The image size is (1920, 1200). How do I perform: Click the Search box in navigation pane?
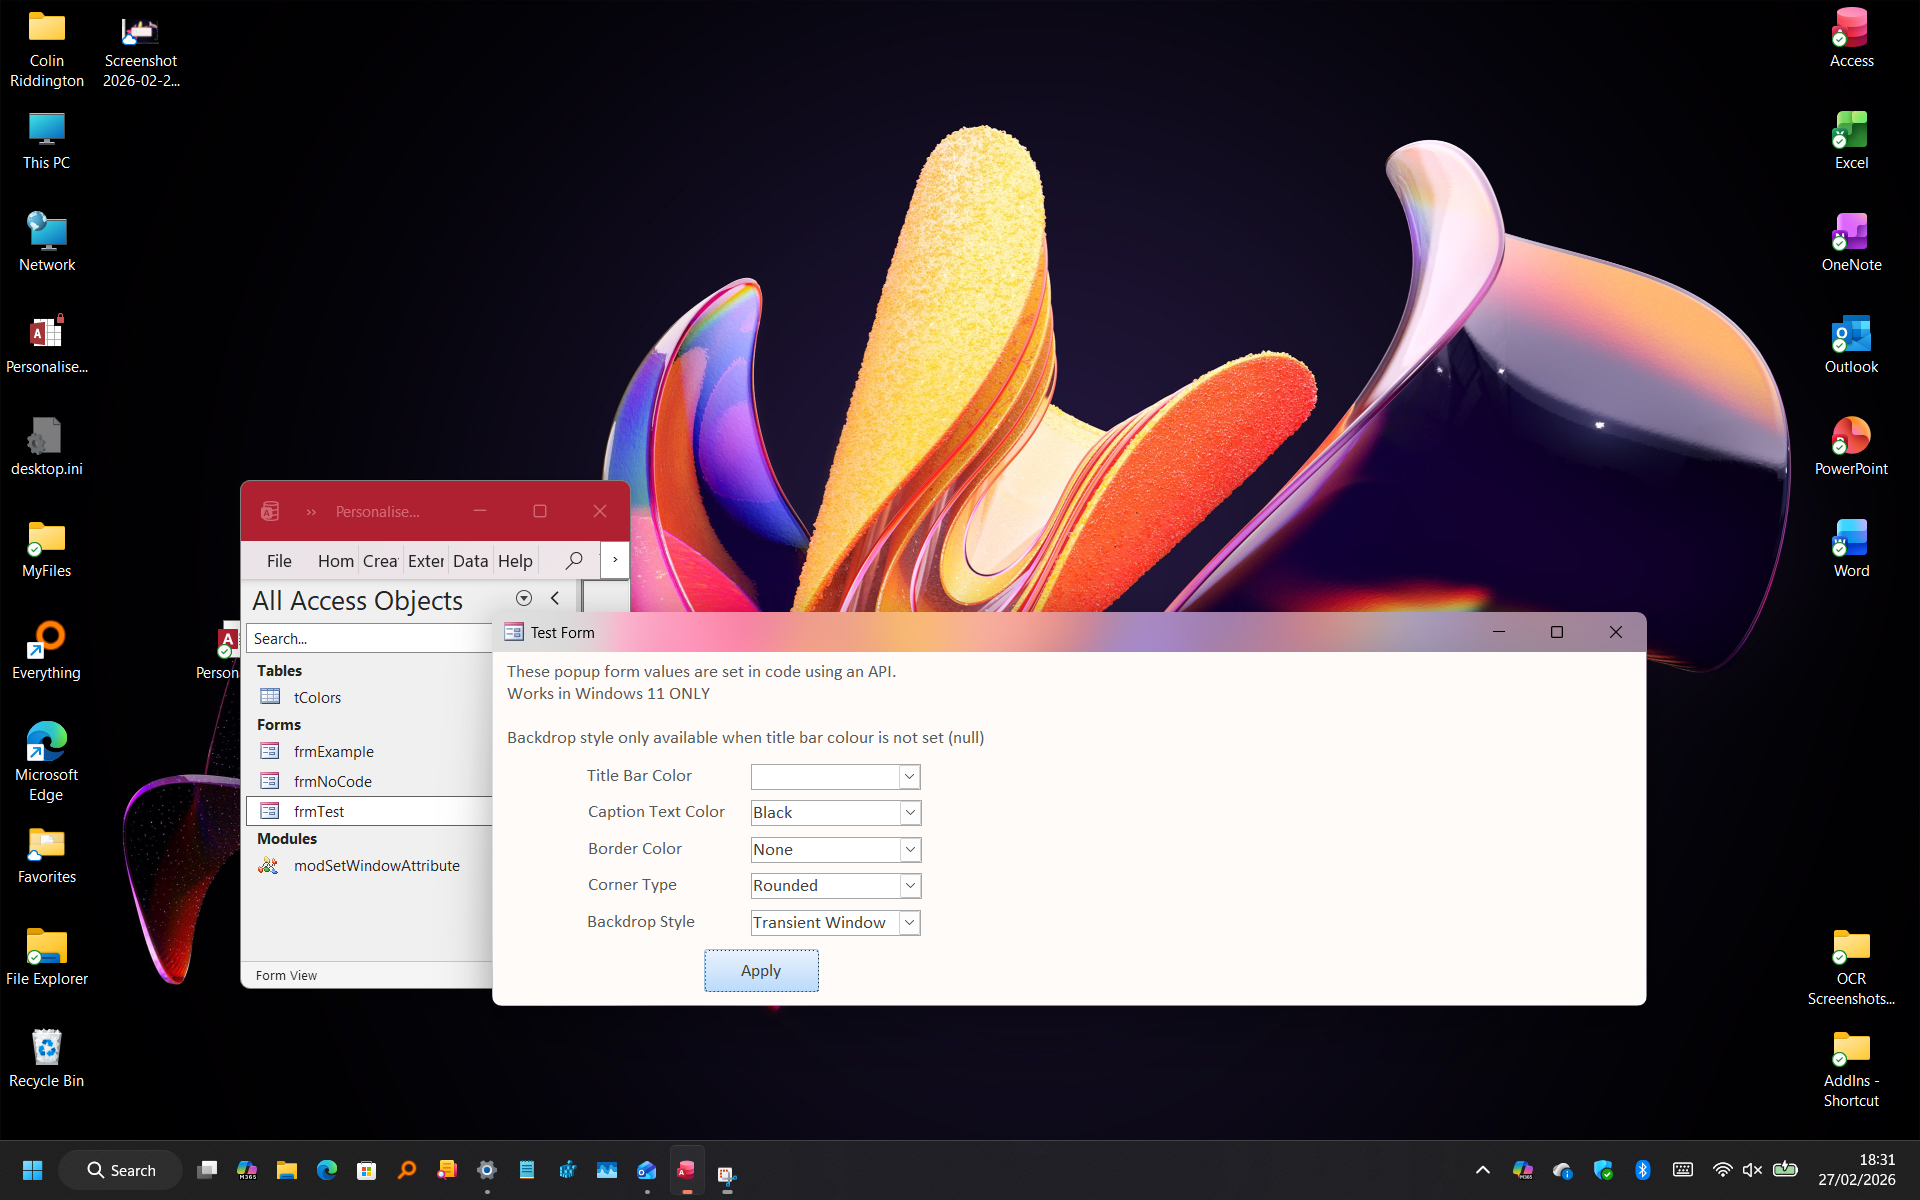[370, 638]
